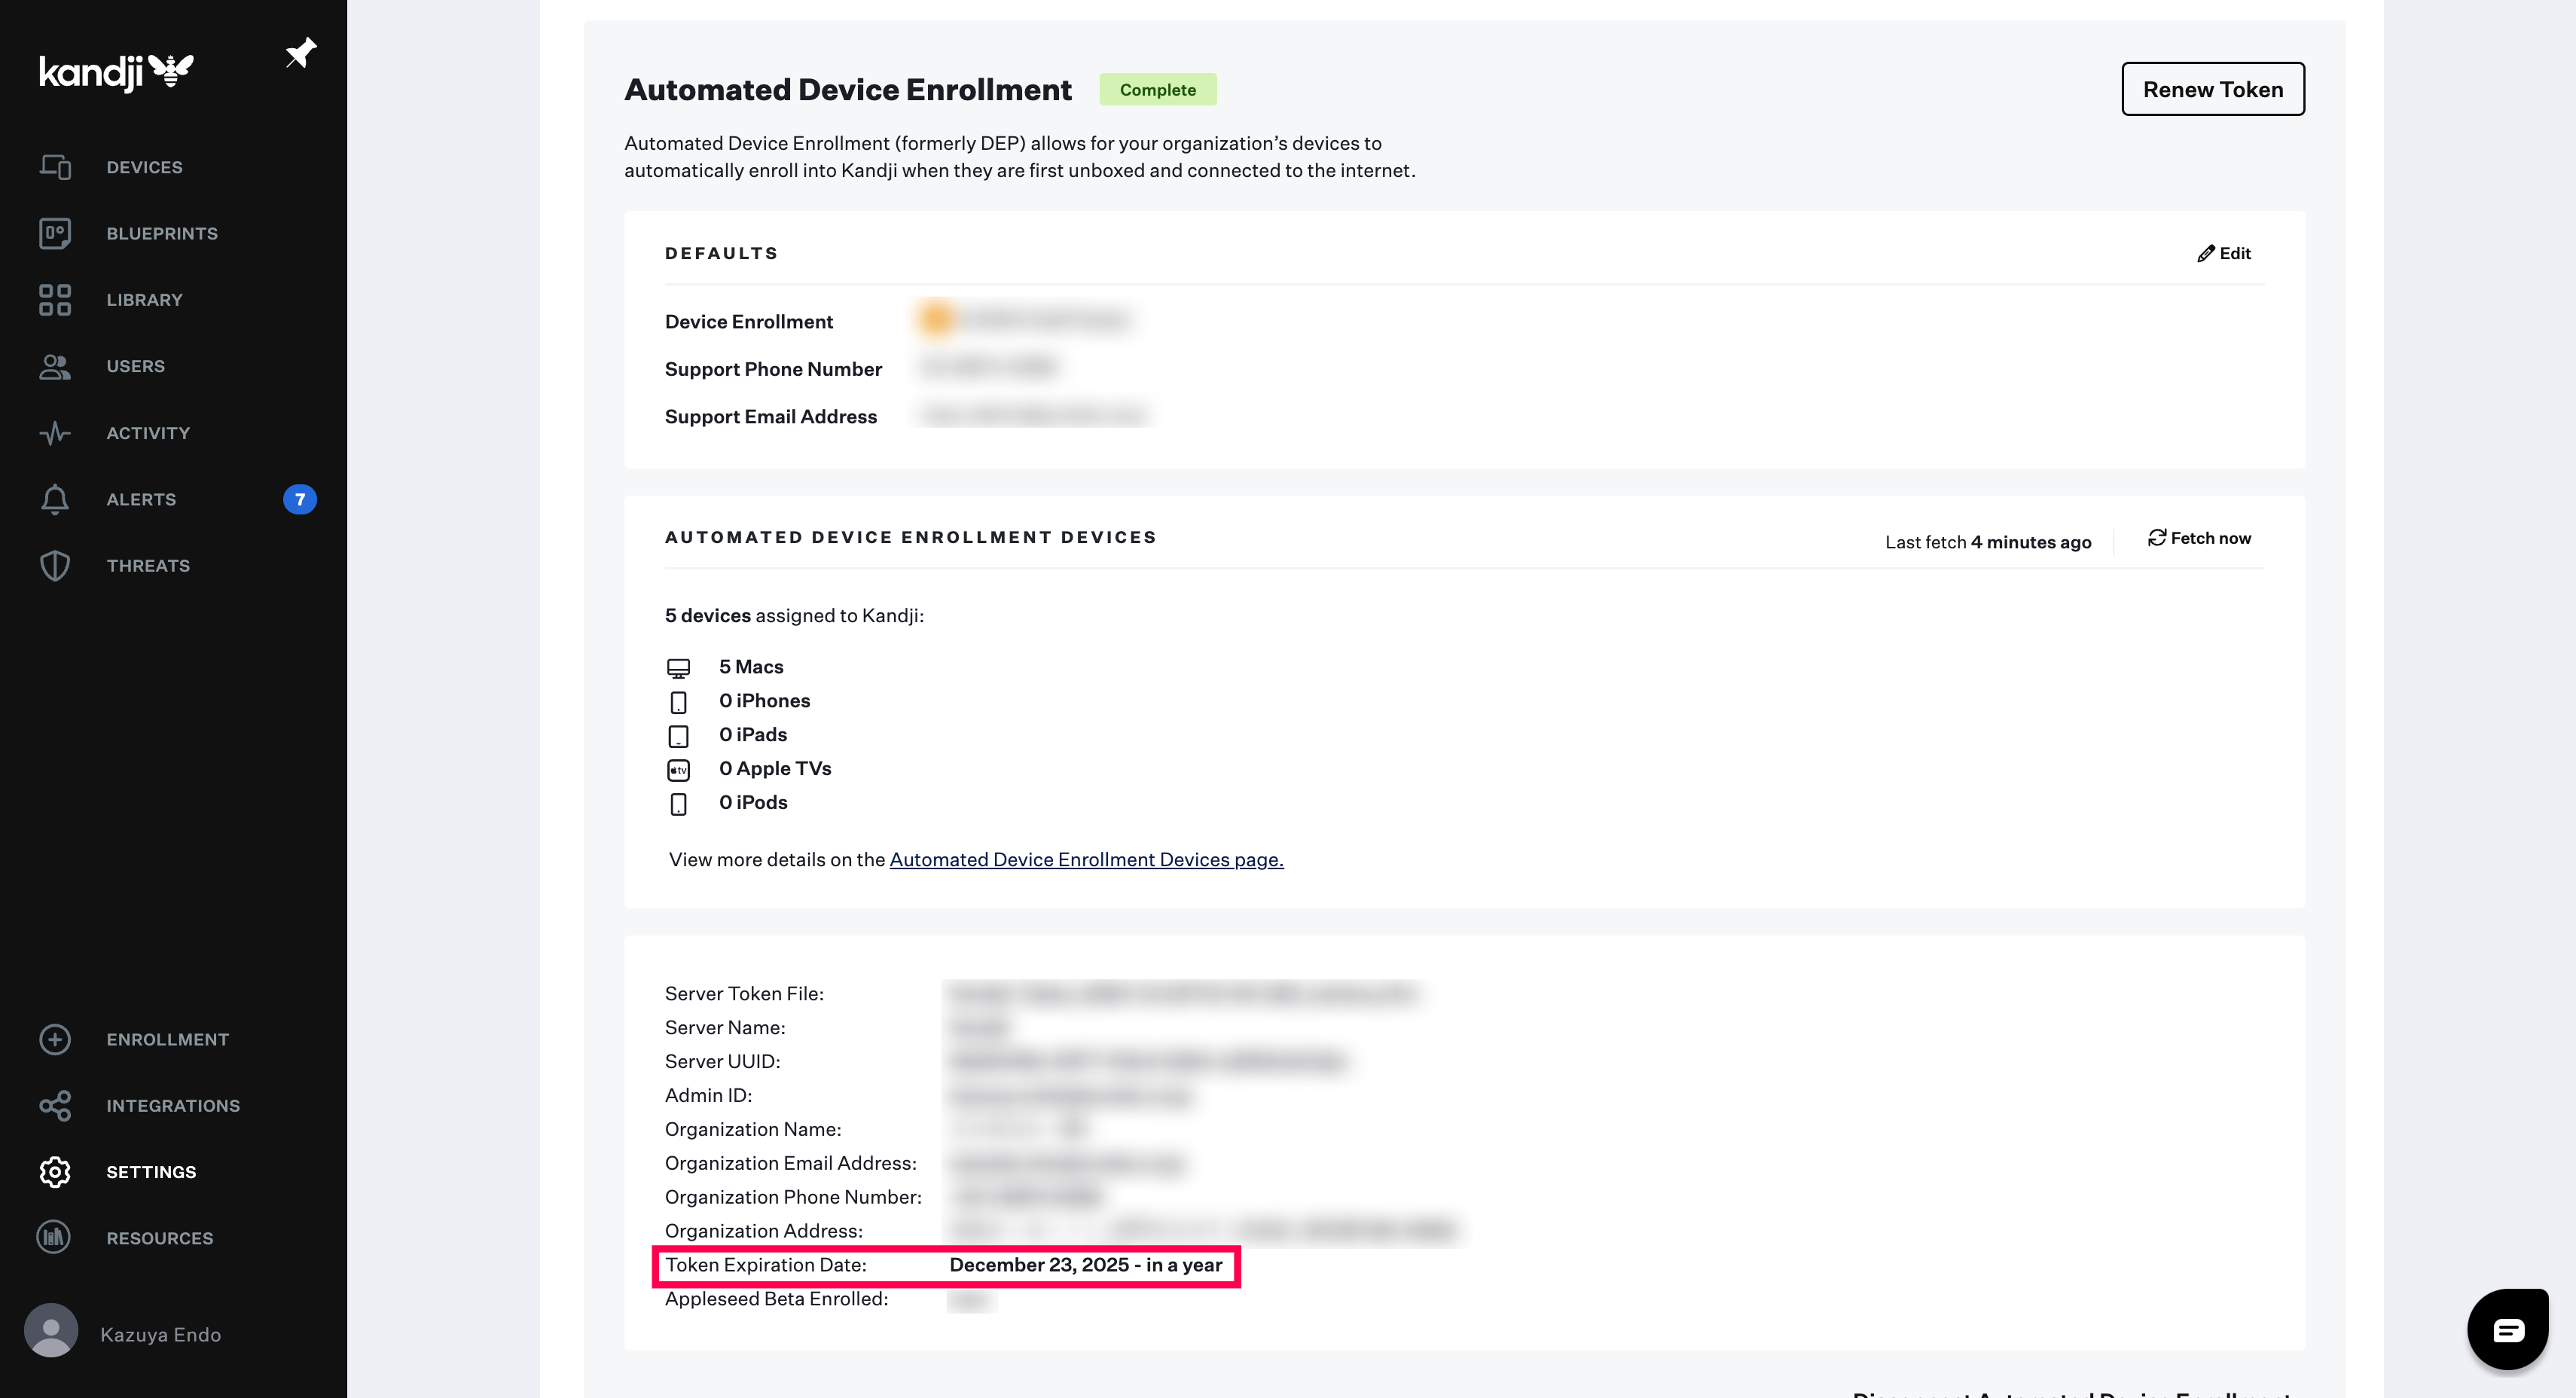Click the '5 Macs' count text
Screen dimensions: 2576x1398
point(751,667)
